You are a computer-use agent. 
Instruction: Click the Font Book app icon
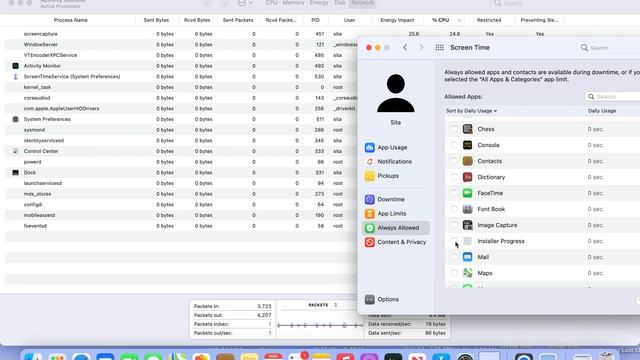[467, 209]
